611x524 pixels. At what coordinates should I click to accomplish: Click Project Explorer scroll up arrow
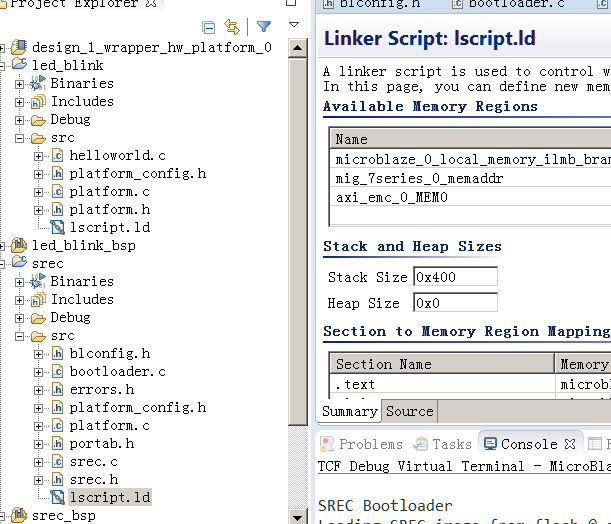(298, 48)
